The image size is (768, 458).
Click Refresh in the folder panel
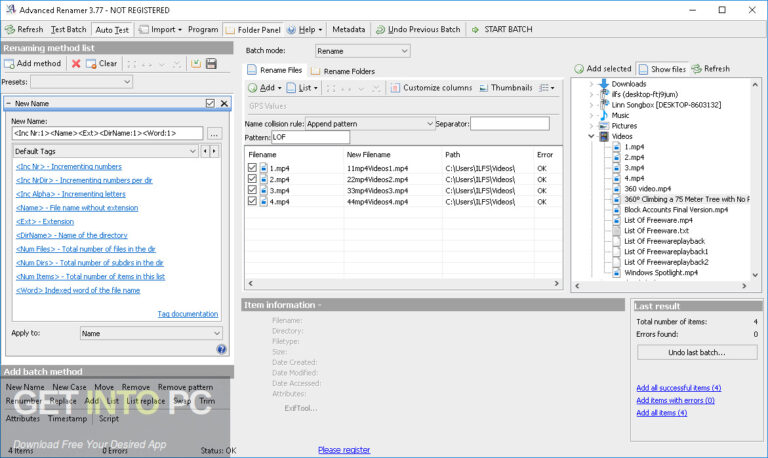pos(711,69)
